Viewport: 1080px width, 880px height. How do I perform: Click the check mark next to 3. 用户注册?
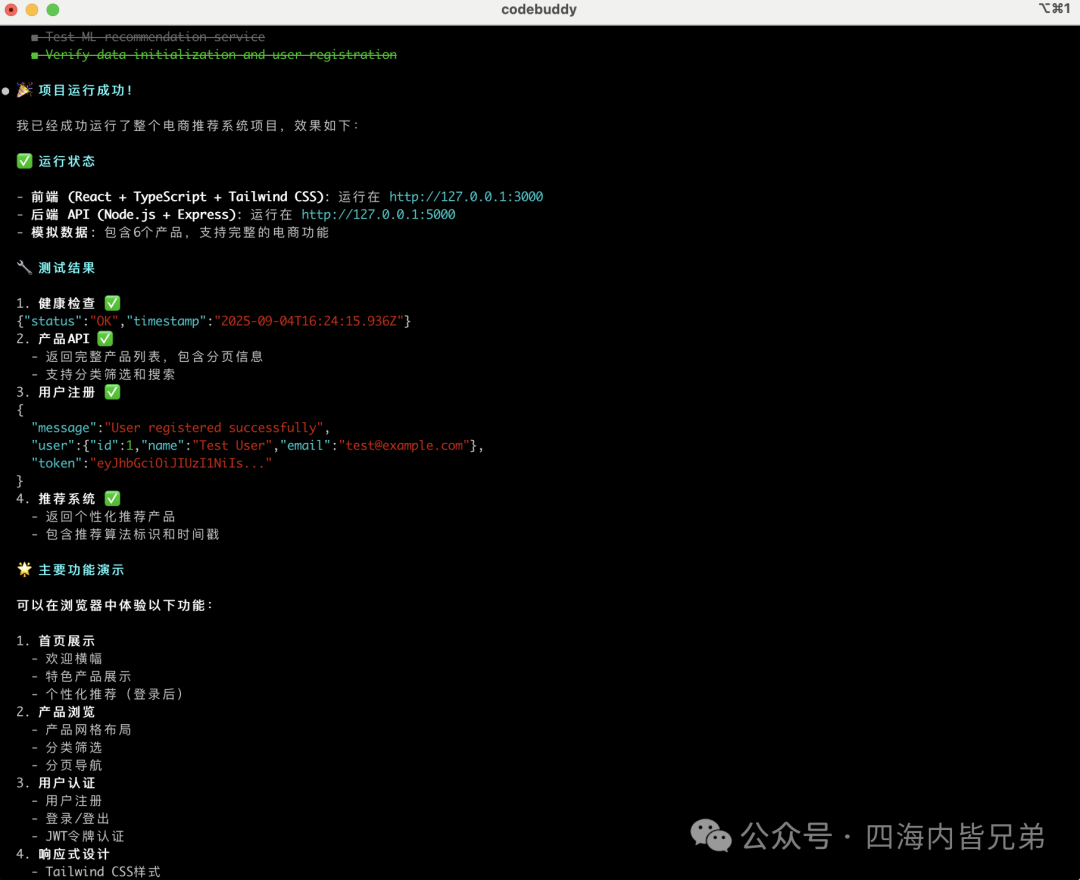(112, 392)
